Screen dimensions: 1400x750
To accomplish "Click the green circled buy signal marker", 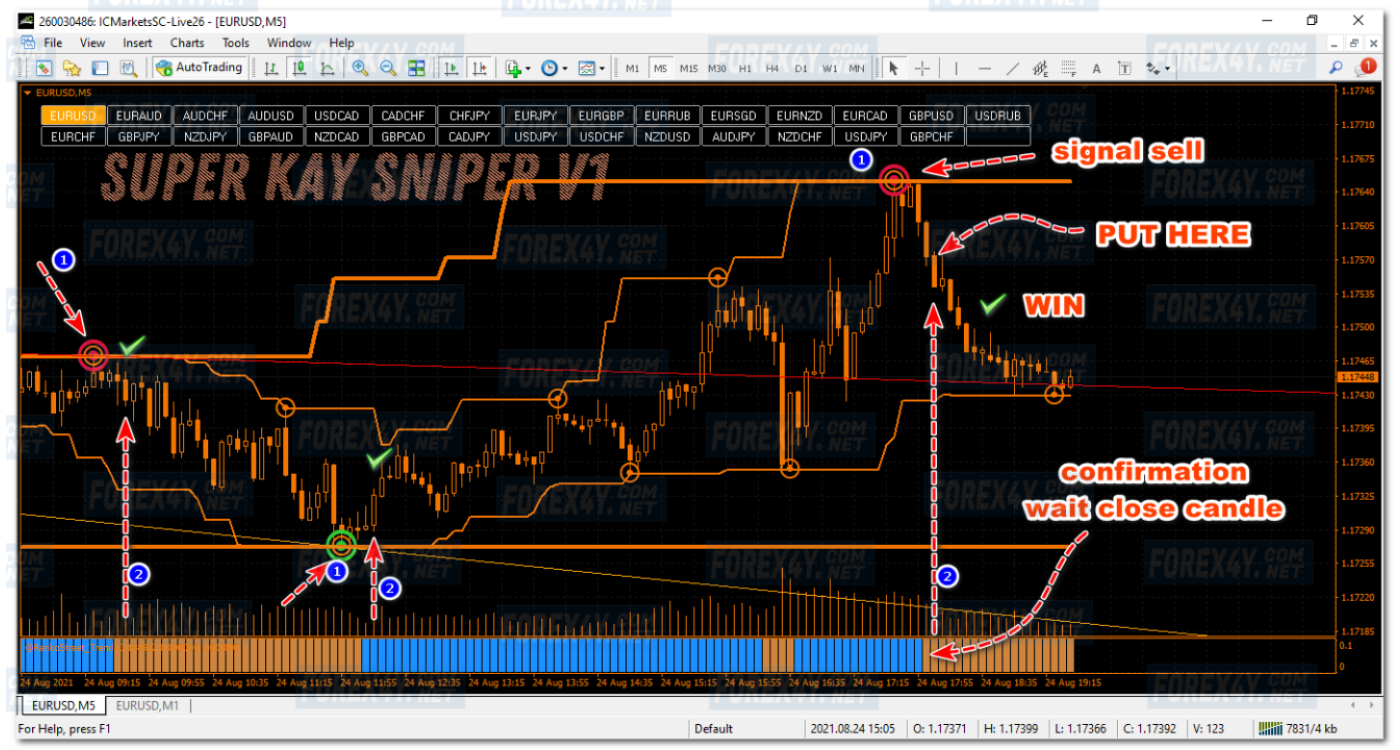I will click(342, 545).
